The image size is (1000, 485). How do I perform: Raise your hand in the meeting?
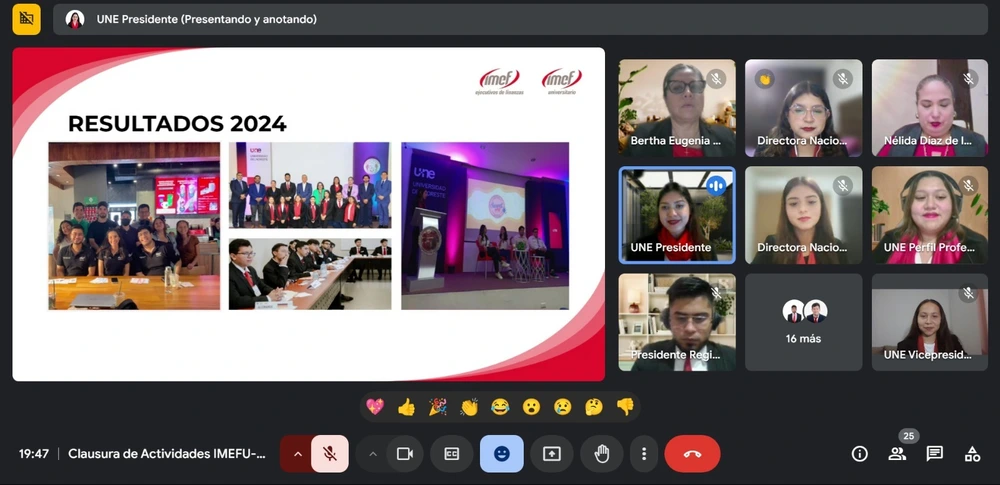coord(601,453)
